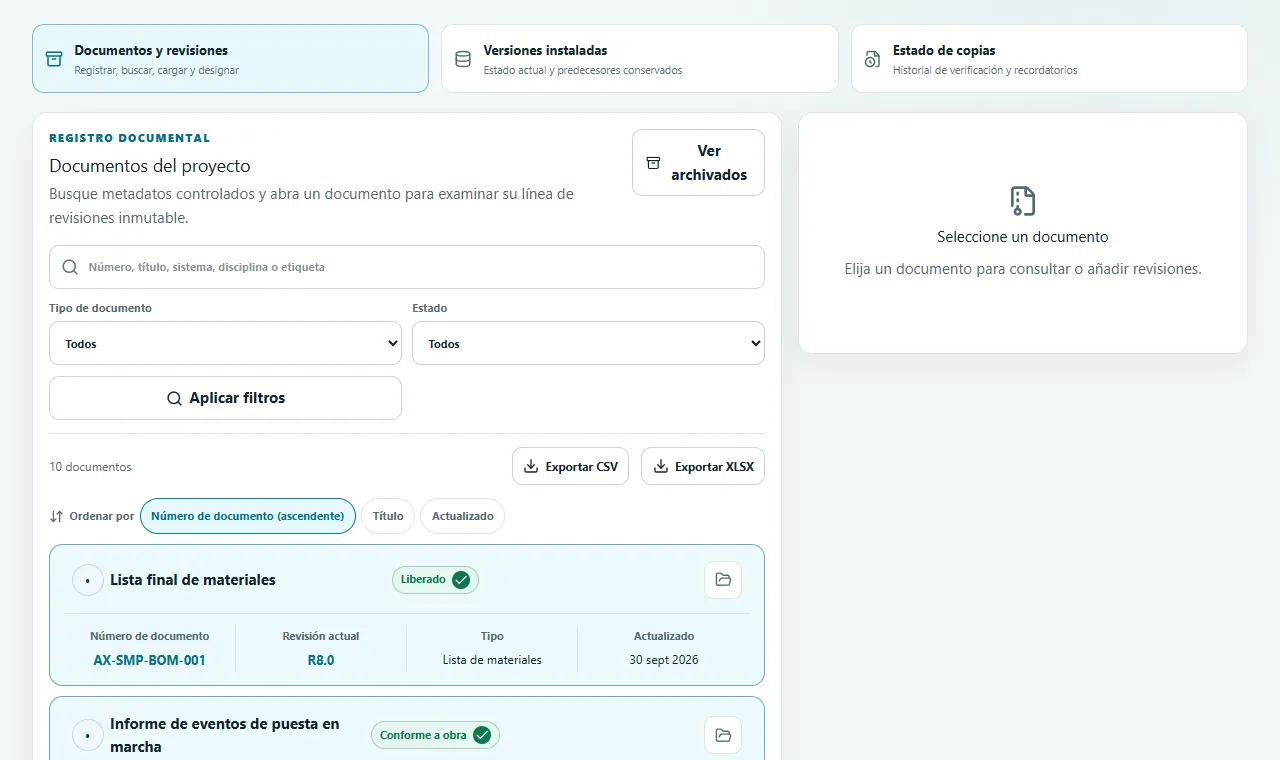Viewport: 1280px width, 760px height.
Task: Click the dot icon beside Lista final de materiales
Action: (x=88, y=580)
